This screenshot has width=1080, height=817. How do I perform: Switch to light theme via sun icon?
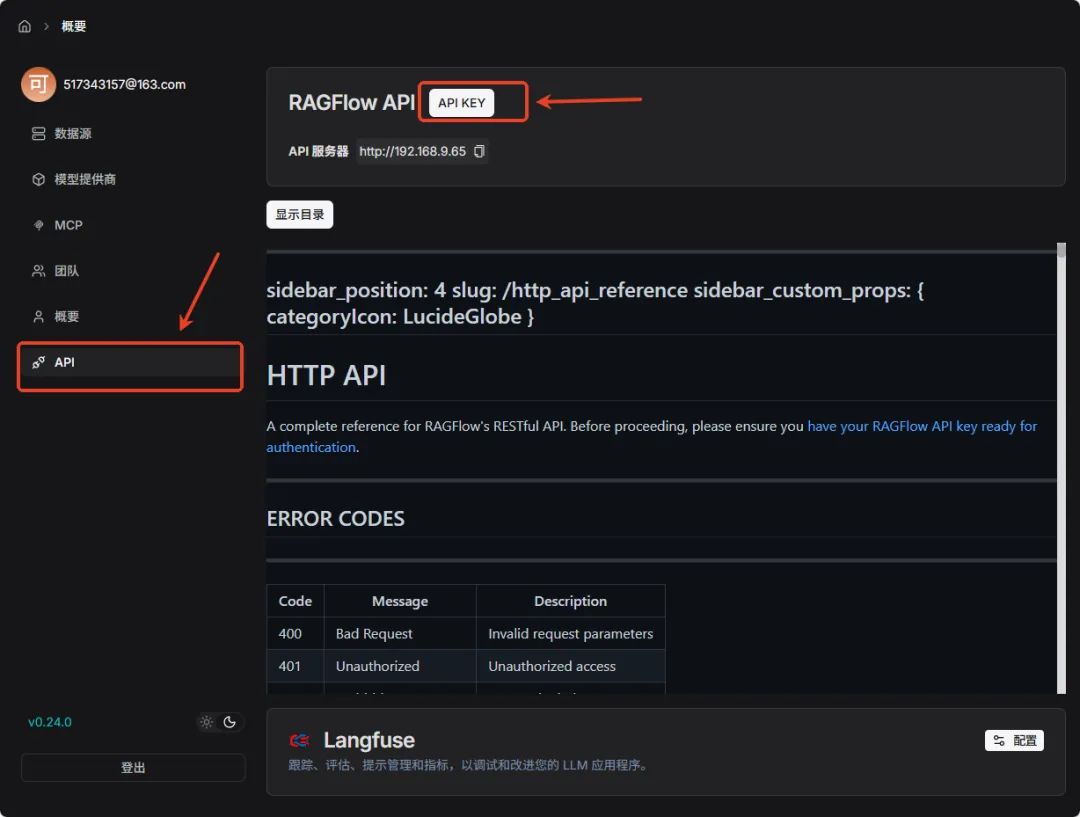[207, 722]
